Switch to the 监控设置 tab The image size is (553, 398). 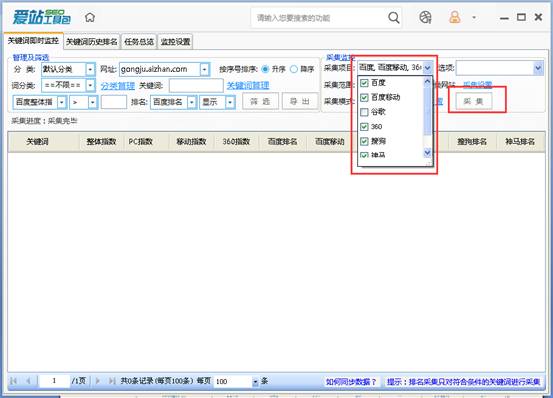point(175,42)
